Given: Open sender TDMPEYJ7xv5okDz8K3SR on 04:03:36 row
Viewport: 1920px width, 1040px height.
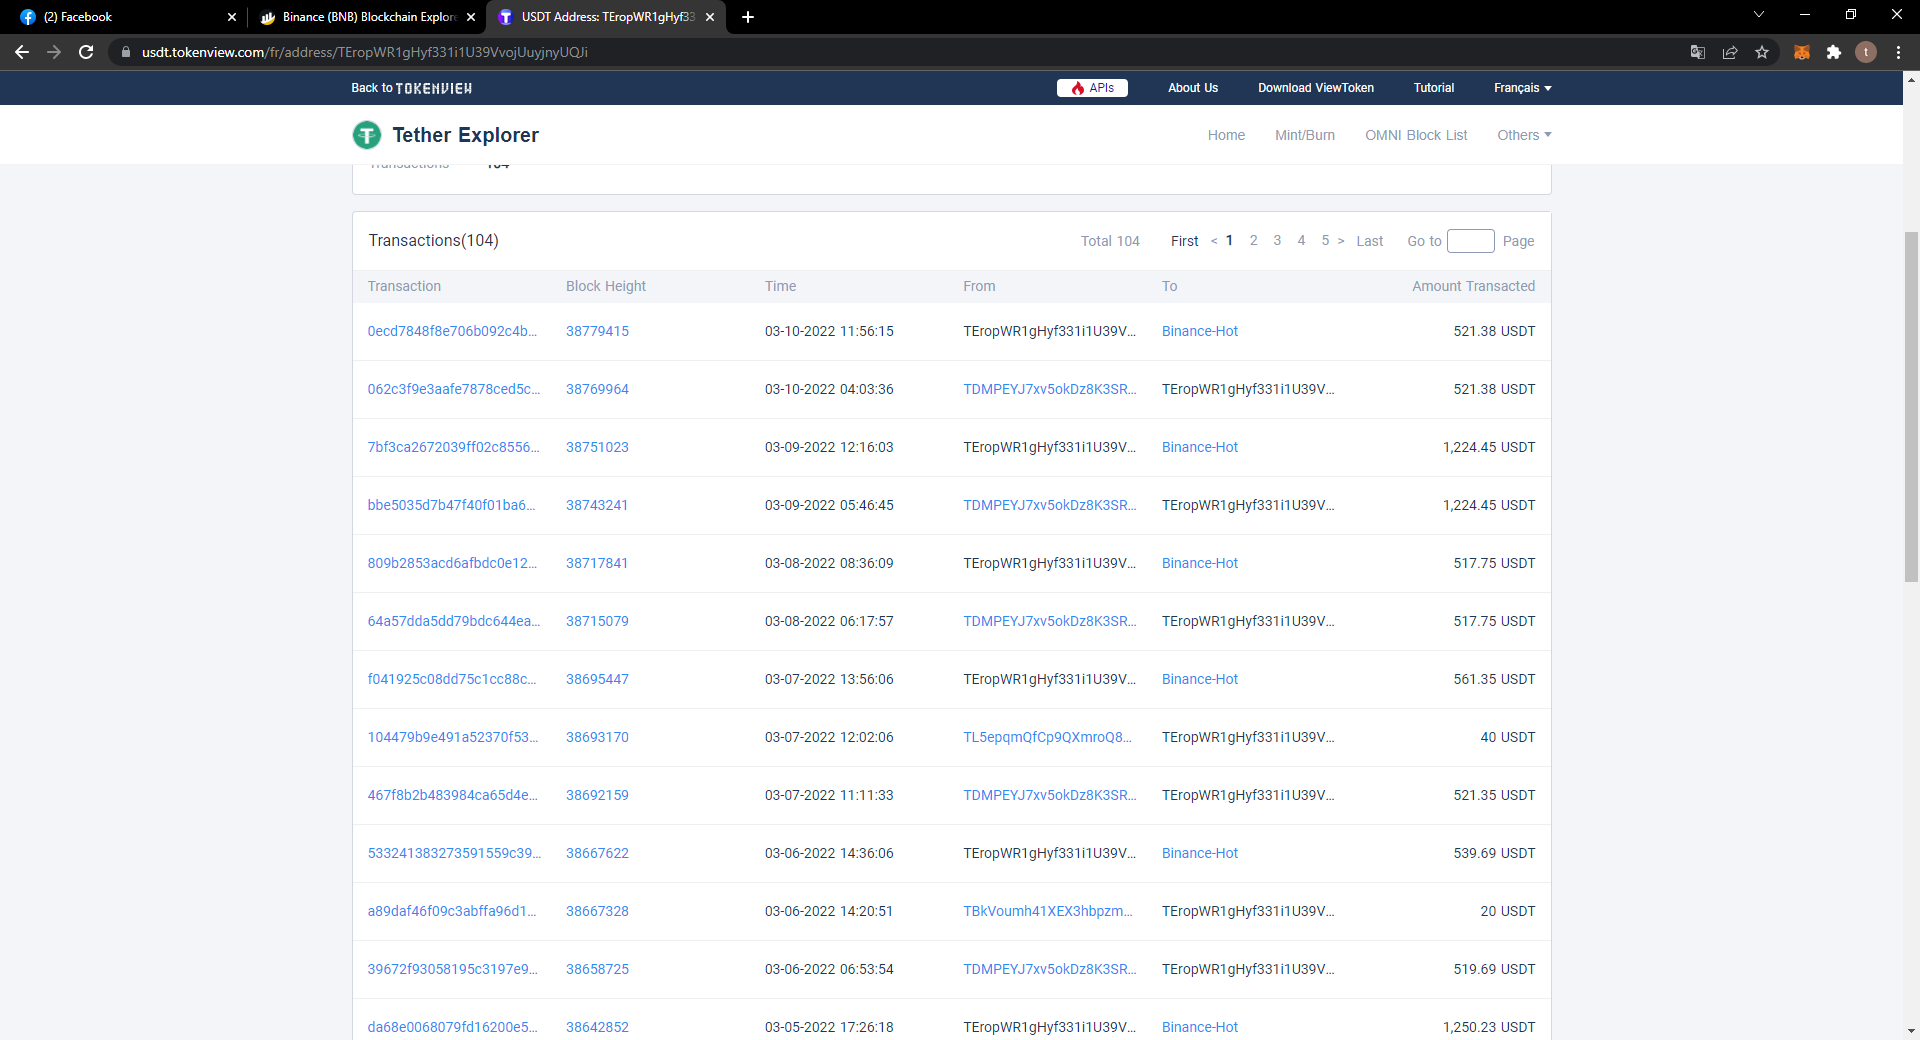Looking at the screenshot, I should (1050, 389).
